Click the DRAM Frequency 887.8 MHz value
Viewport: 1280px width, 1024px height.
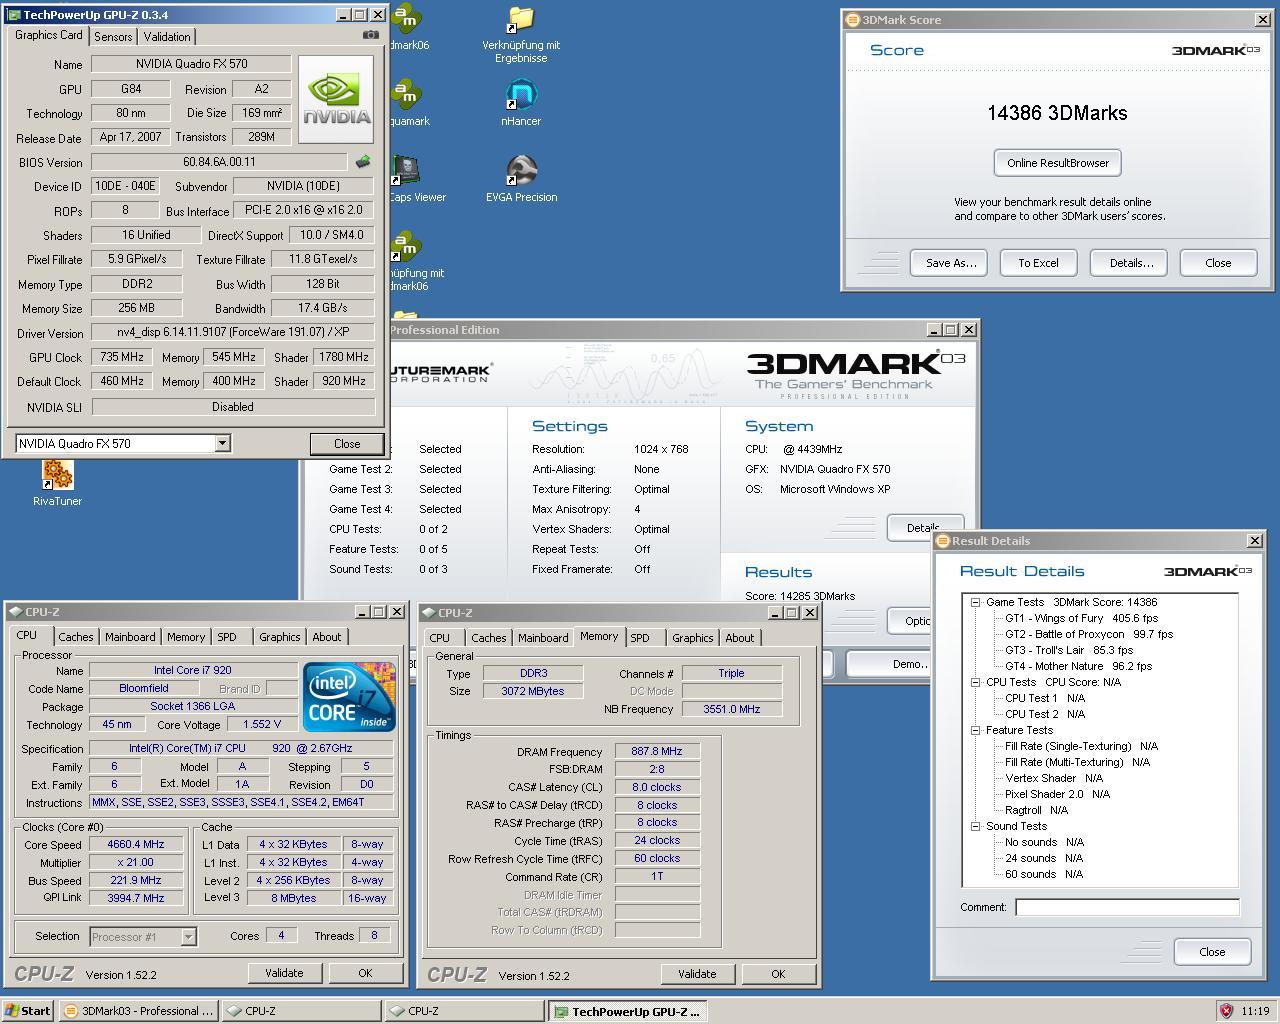[657, 751]
